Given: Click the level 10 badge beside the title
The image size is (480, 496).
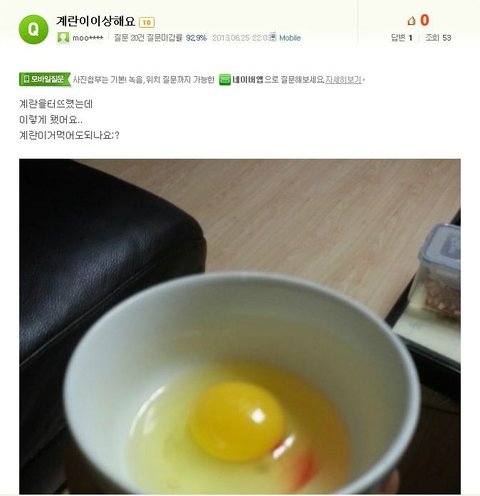Looking at the screenshot, I should 147,22.
